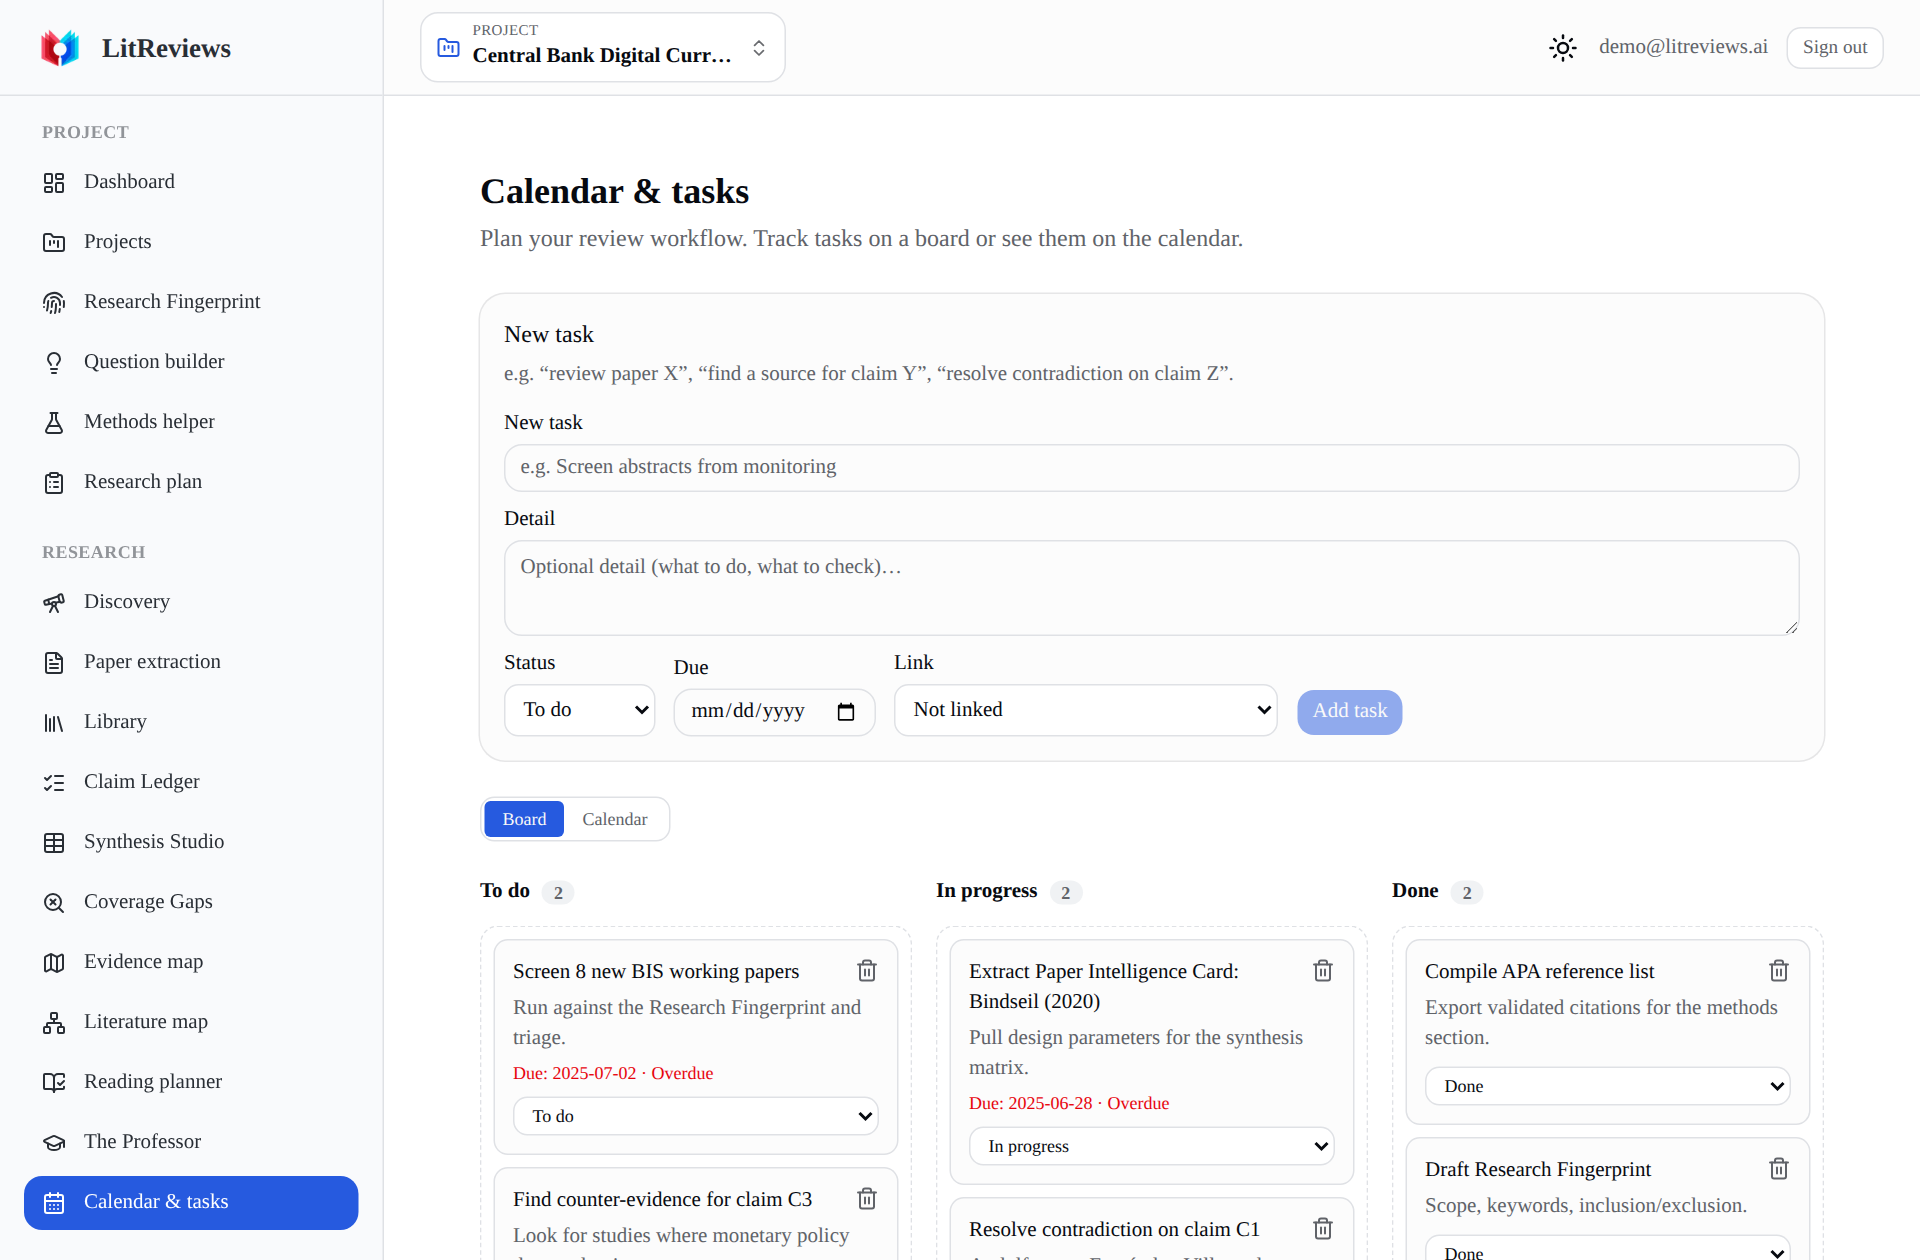Click the LitReviews logo icon
This screenshot has height=1260, width=1920.
click(x=60, y=48)
